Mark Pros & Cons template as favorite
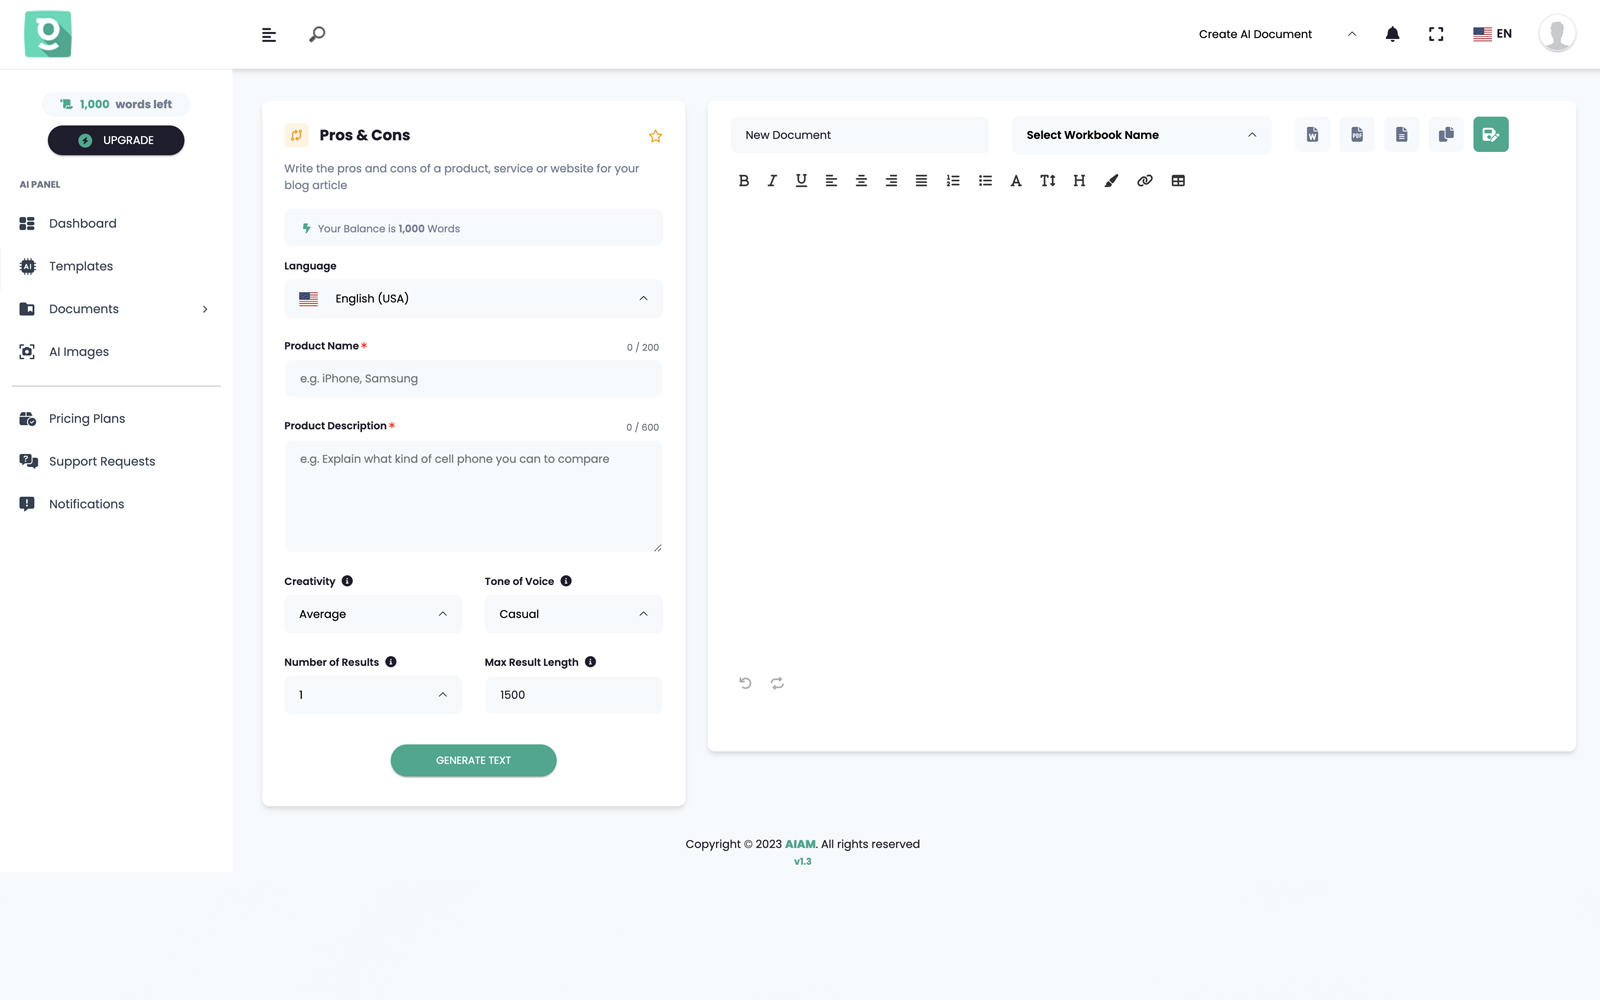1600x1000 pixels. pyautogui.click(x=656, y=135)
